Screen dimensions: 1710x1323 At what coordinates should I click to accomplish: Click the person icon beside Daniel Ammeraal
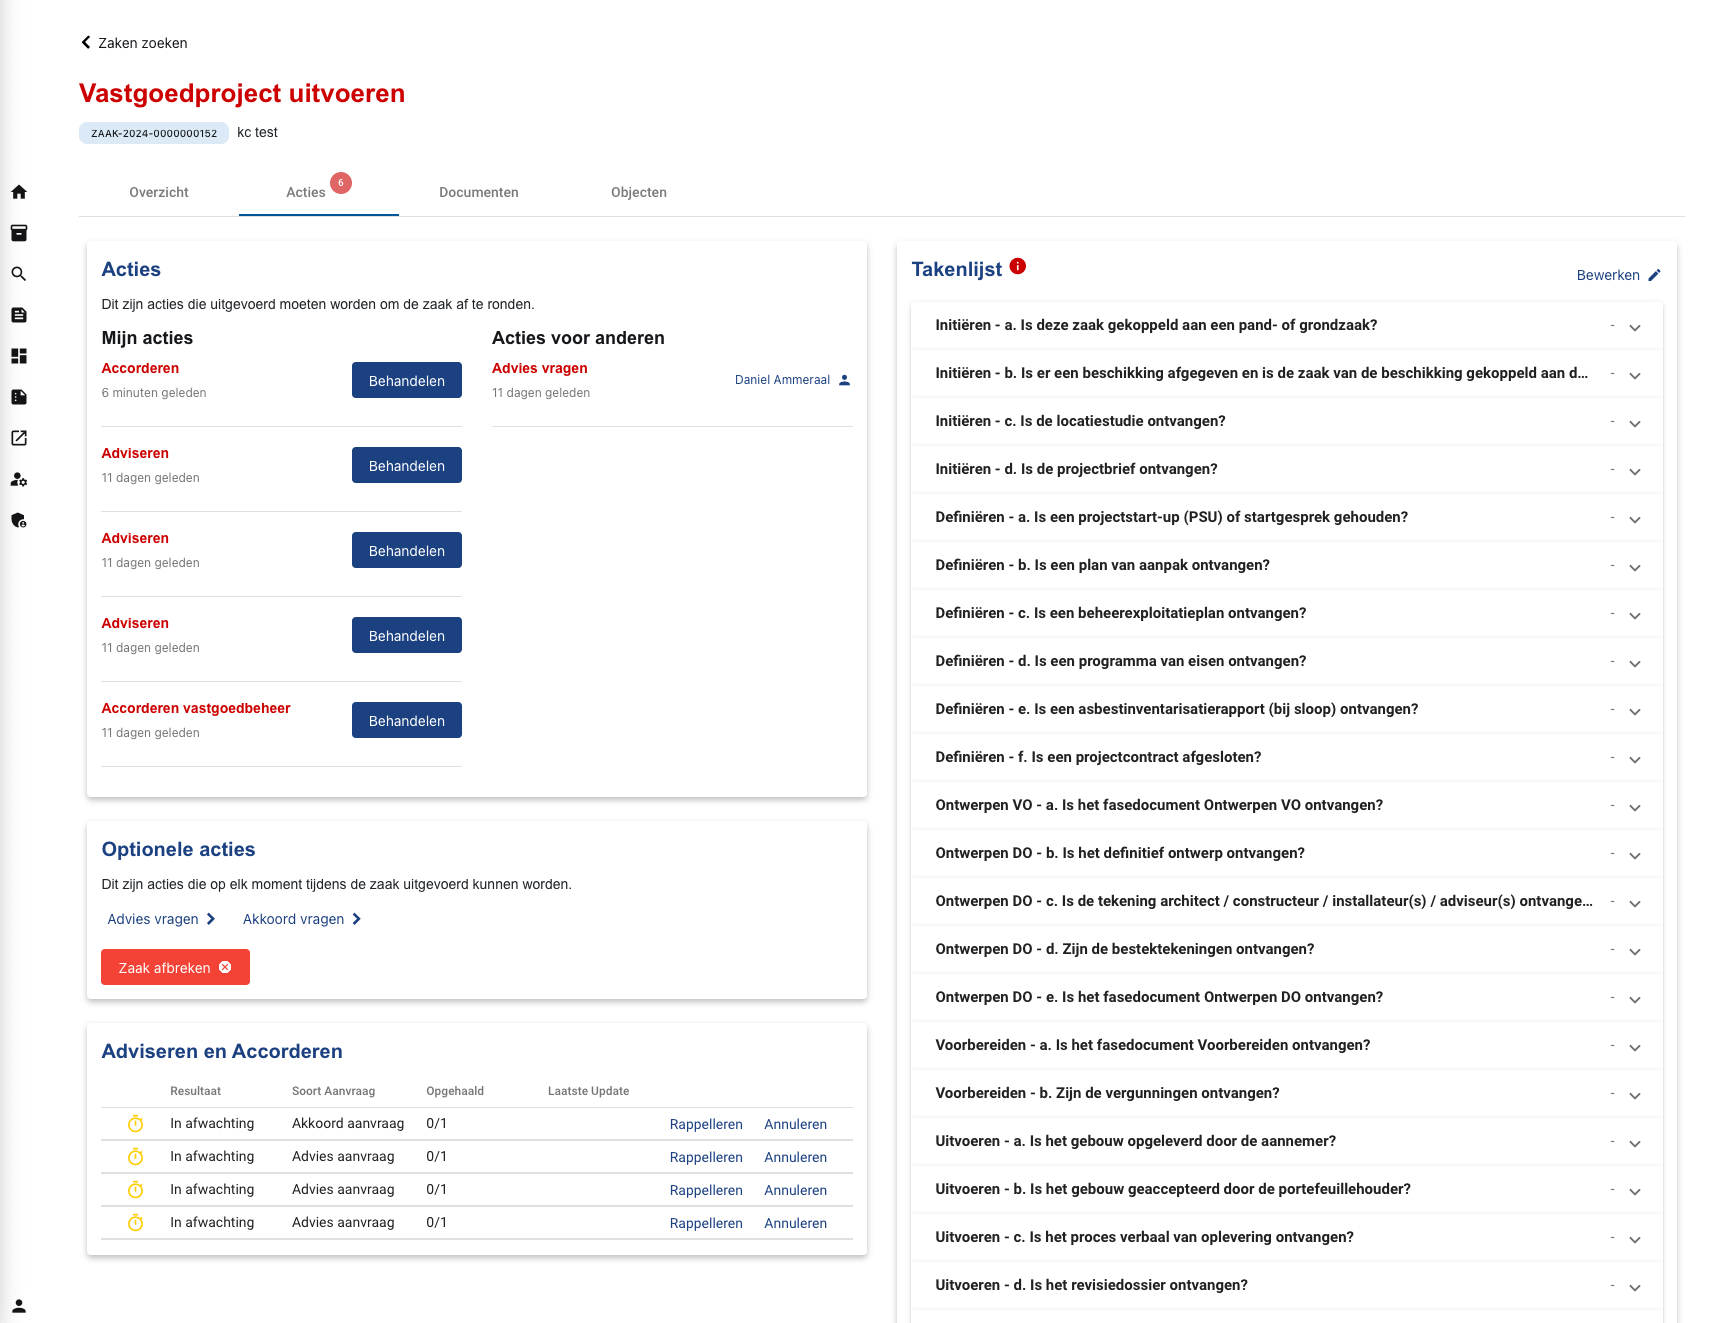pos(844,380)
